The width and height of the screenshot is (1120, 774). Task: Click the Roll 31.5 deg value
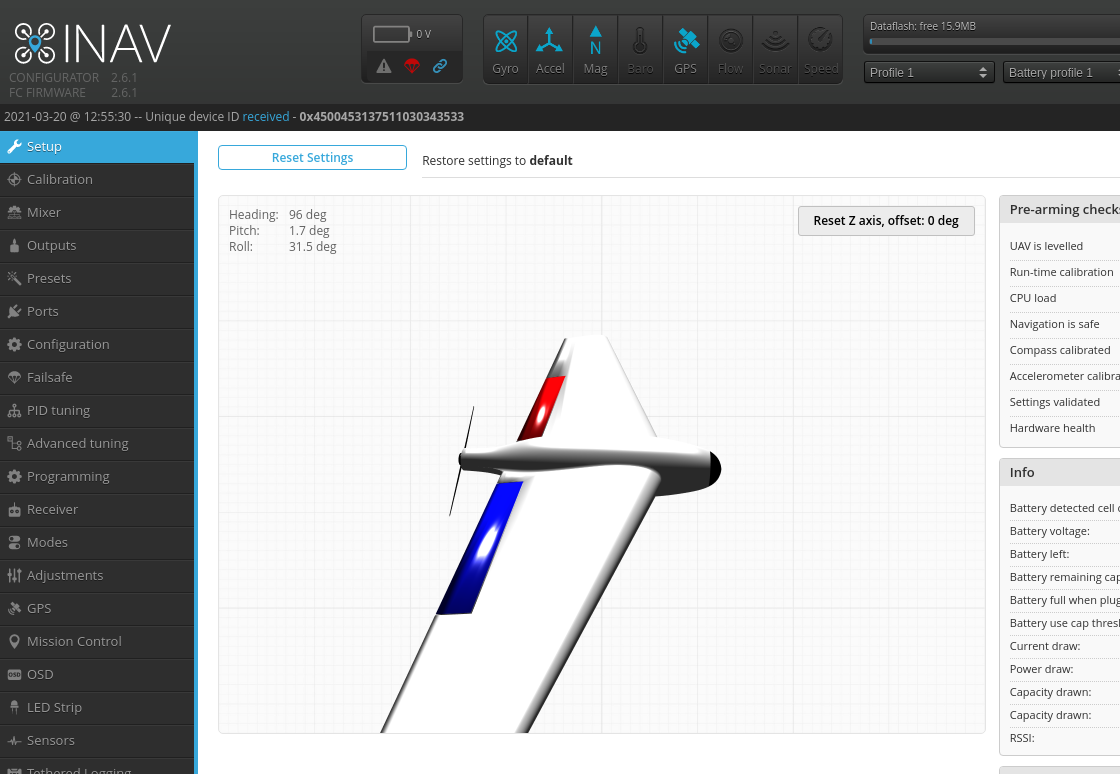tap(313, 246)
